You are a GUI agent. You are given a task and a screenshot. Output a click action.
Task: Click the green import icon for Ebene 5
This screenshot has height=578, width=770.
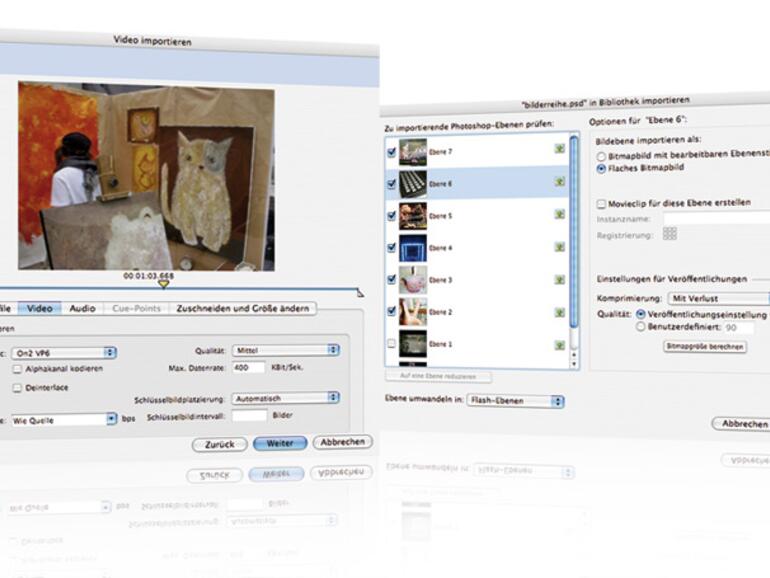[x=559, y=214]
